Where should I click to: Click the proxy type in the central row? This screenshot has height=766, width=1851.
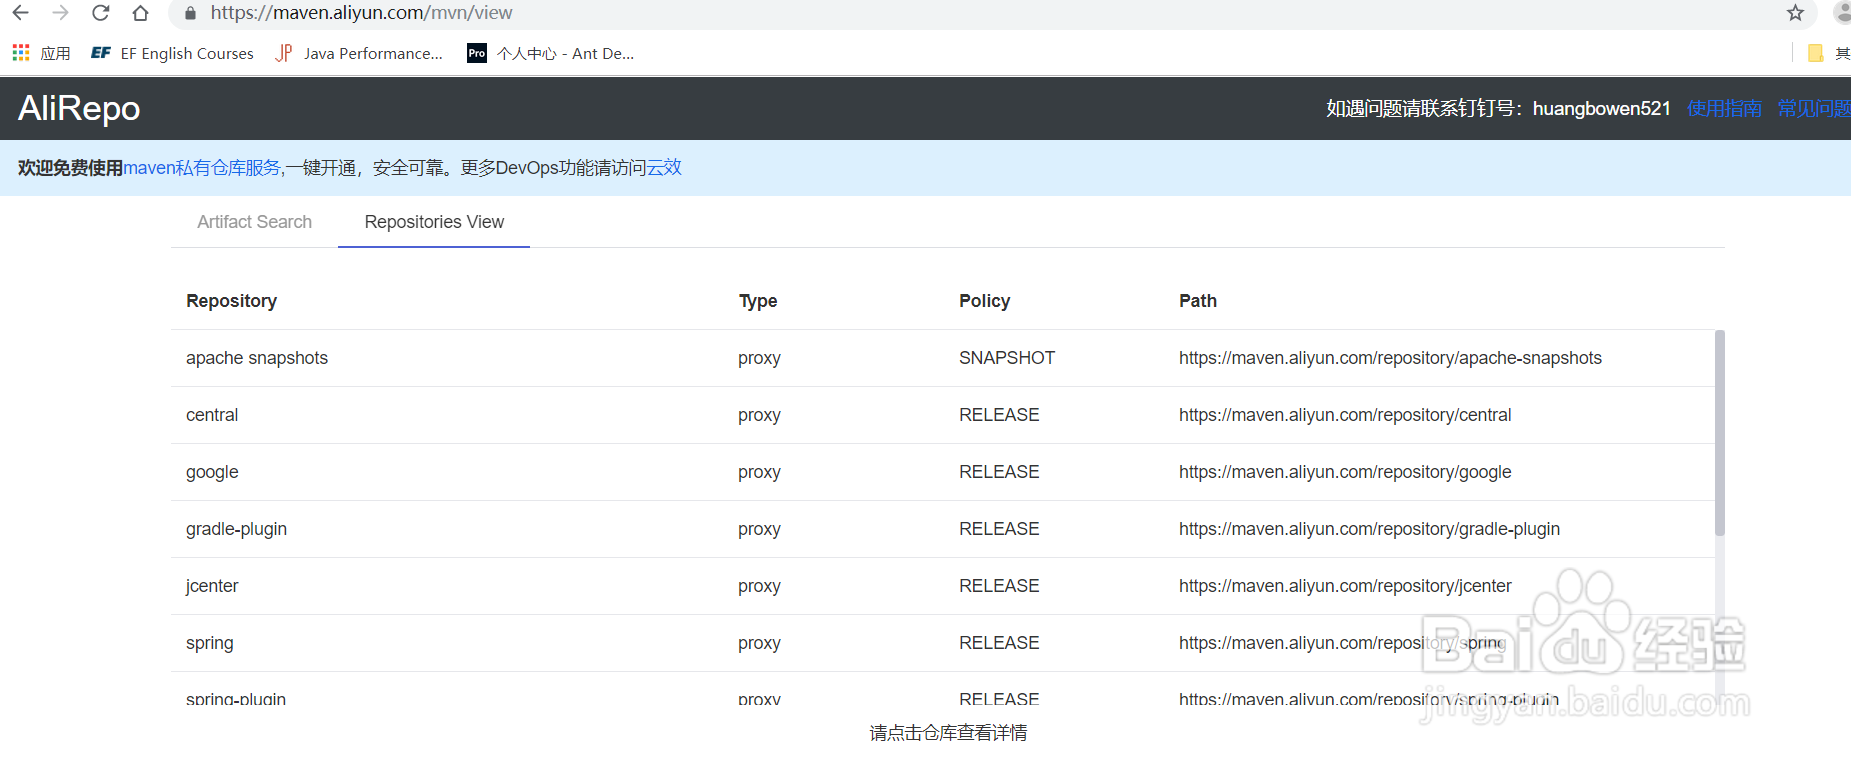coord(759,415)
